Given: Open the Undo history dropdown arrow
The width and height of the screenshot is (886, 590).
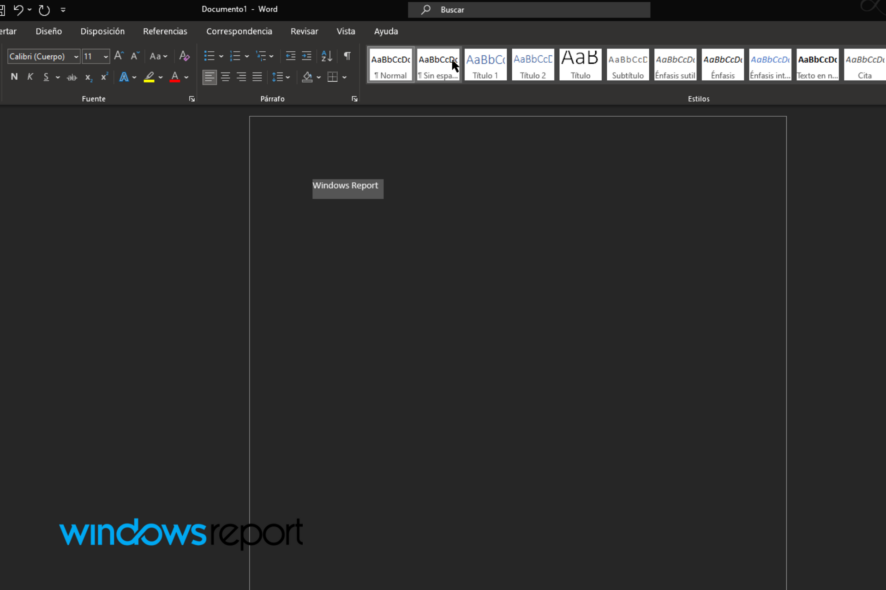Looking at the screenshot, I should (29, 10).
